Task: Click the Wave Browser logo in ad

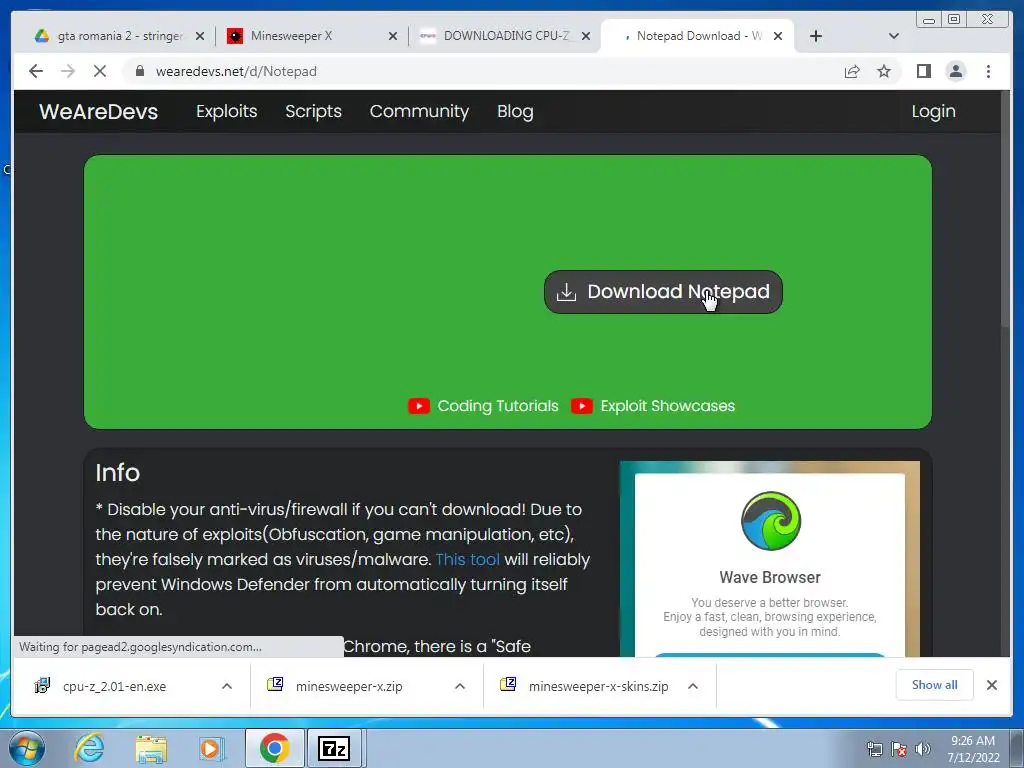Action: click(771, 520)
